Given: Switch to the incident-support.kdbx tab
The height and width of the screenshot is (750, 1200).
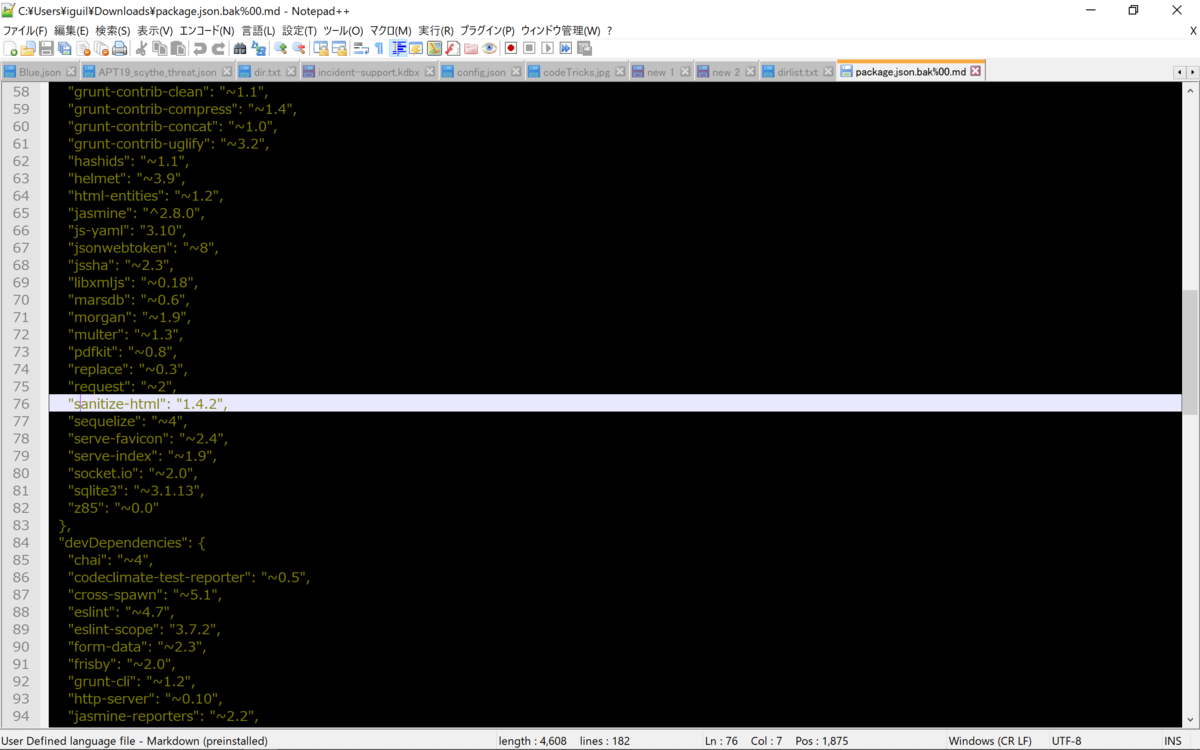Looking at the screenshot, I should pyautogui.click(x=369, y=72).
